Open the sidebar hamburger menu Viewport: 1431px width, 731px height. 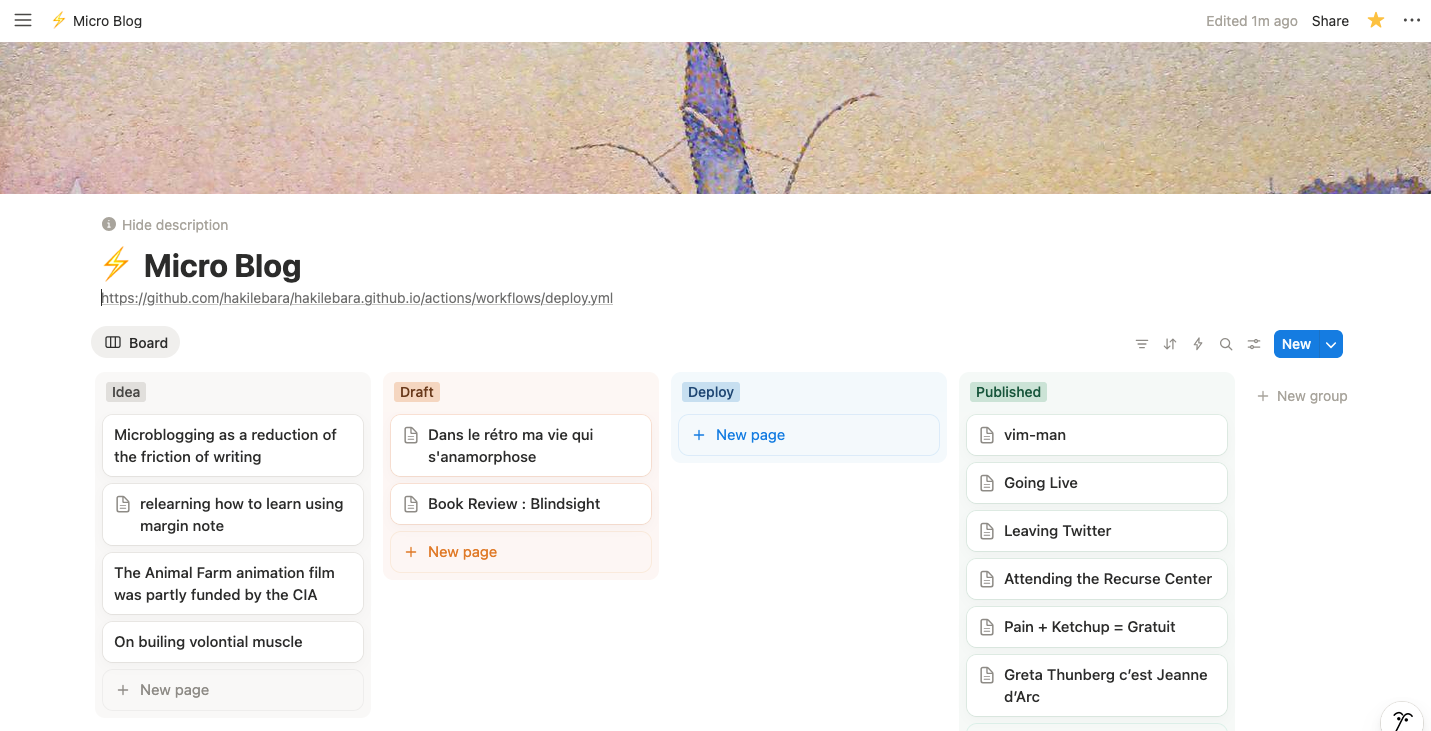click(23, 20)
